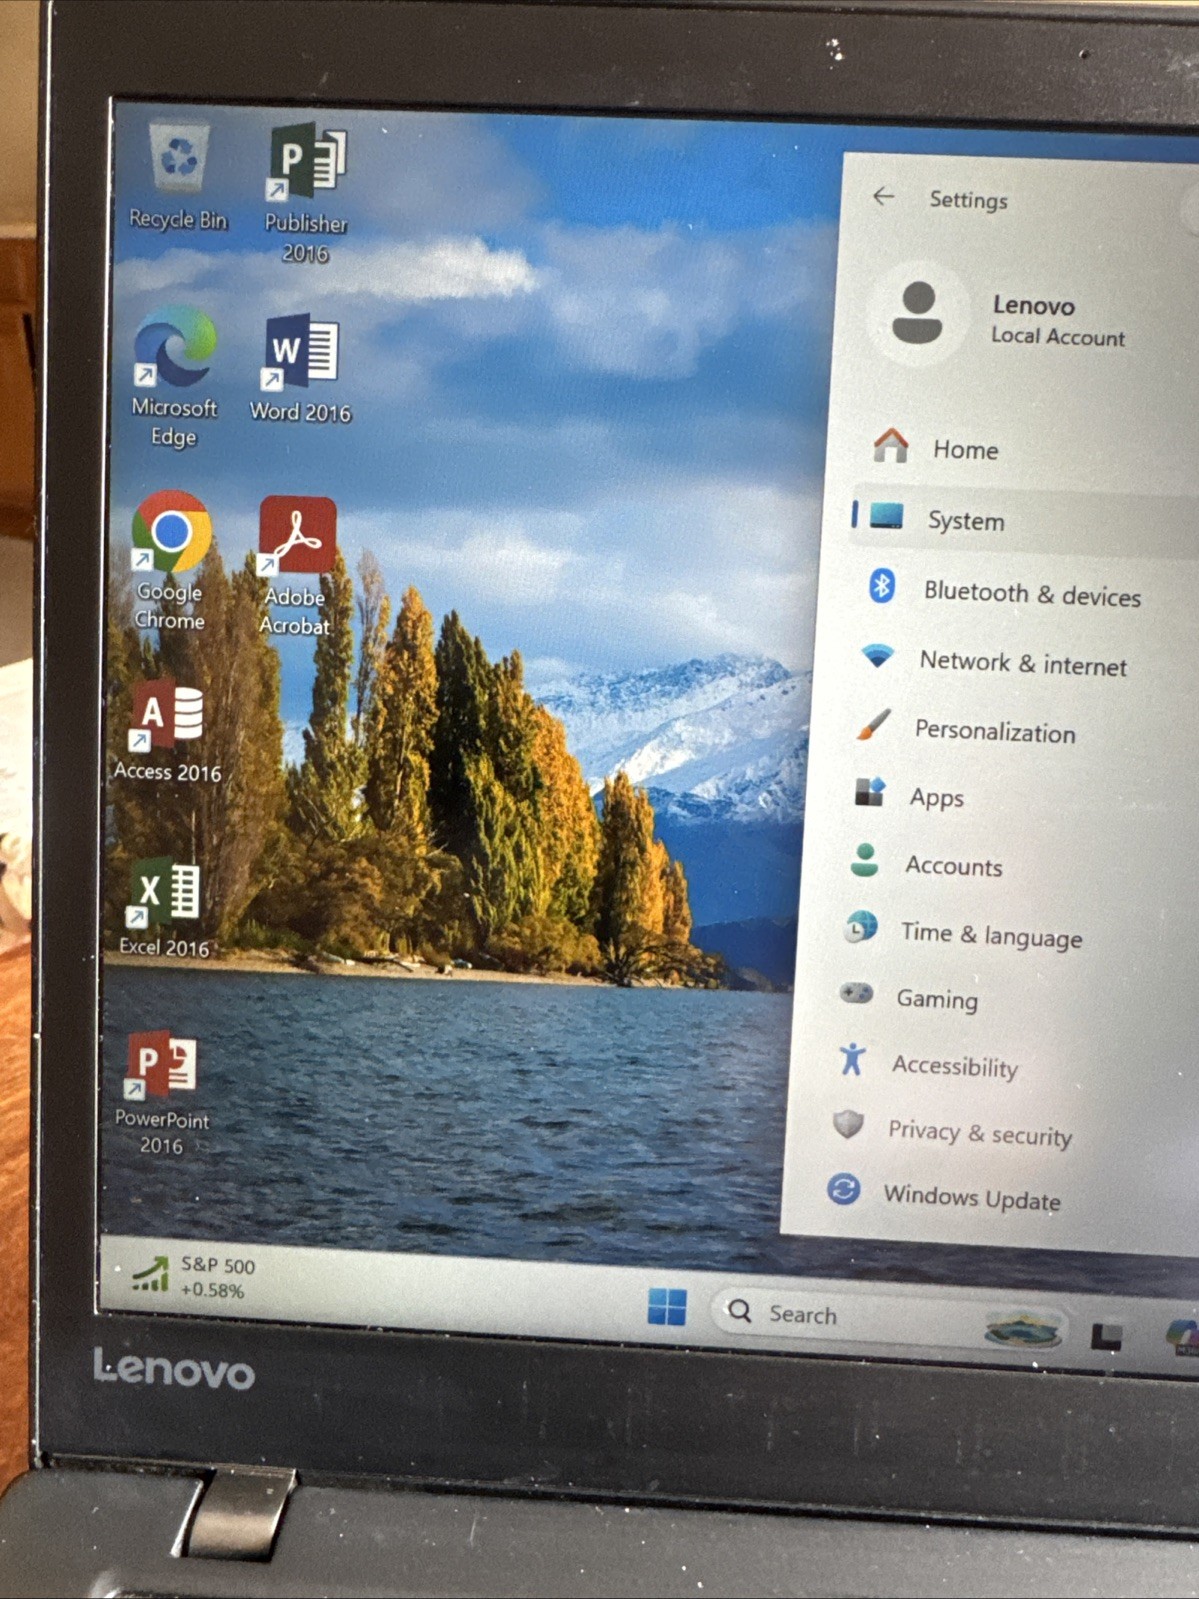Click the taskbar Search box
The image size is (1199, 1599).
(x=888, y=1319)
